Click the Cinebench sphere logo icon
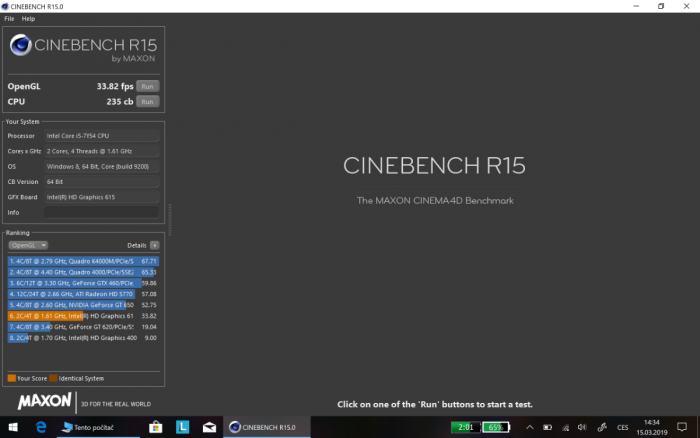Image resolution: width=700 pixels, height=438 pixels. pyautogui.click(x=21, y=46)
